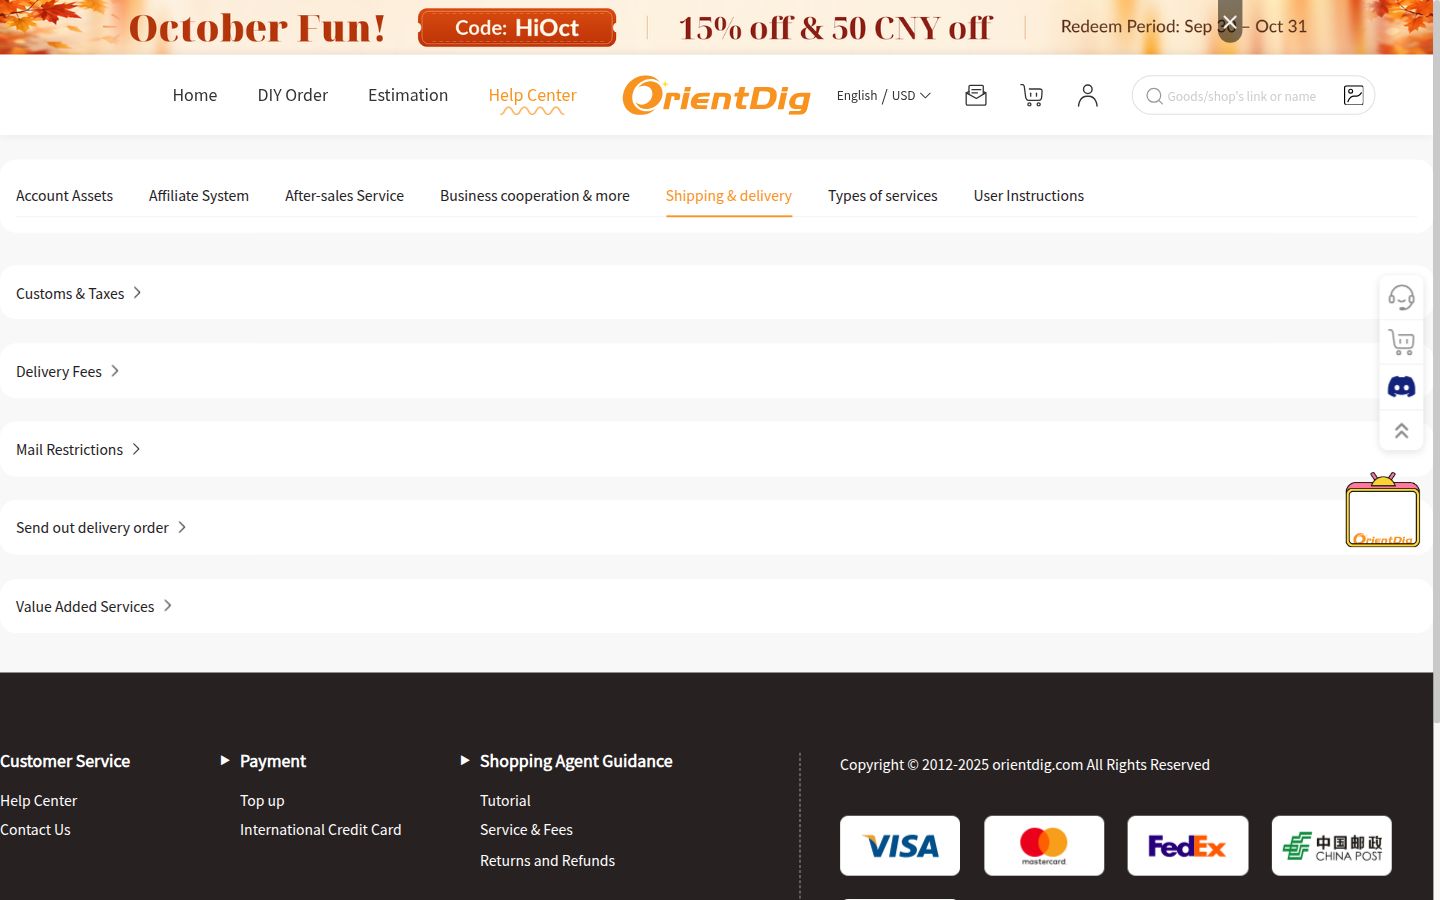Click the China Post logo
Image resolution: width=1440 pixels, height=900 pixels.
(x=1332, y=846)
